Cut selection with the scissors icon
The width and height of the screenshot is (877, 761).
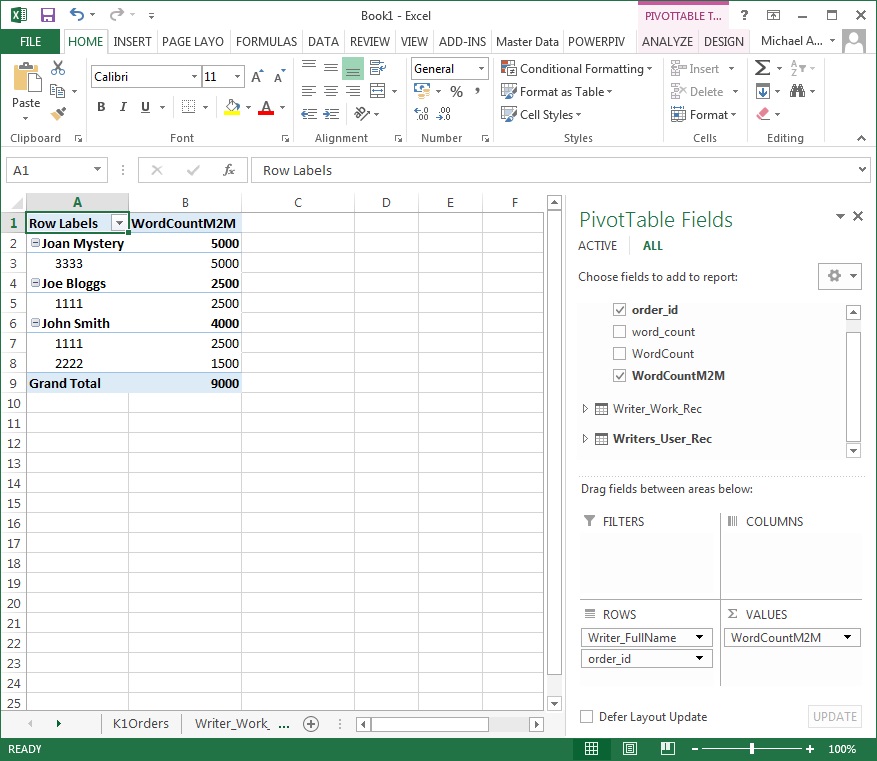coord(58,68)
